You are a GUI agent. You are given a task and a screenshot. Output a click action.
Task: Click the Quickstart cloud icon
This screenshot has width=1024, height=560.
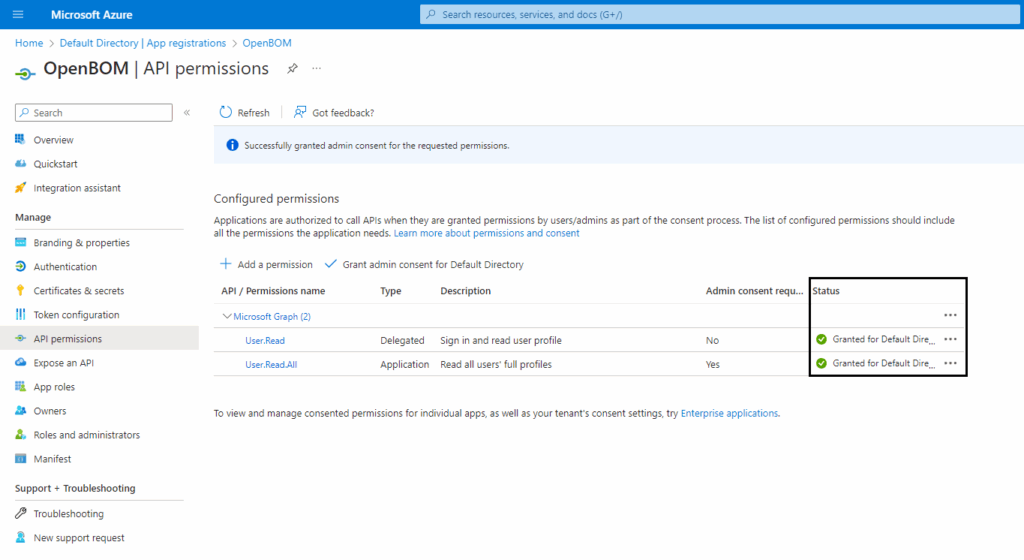[x=20, y=164]
